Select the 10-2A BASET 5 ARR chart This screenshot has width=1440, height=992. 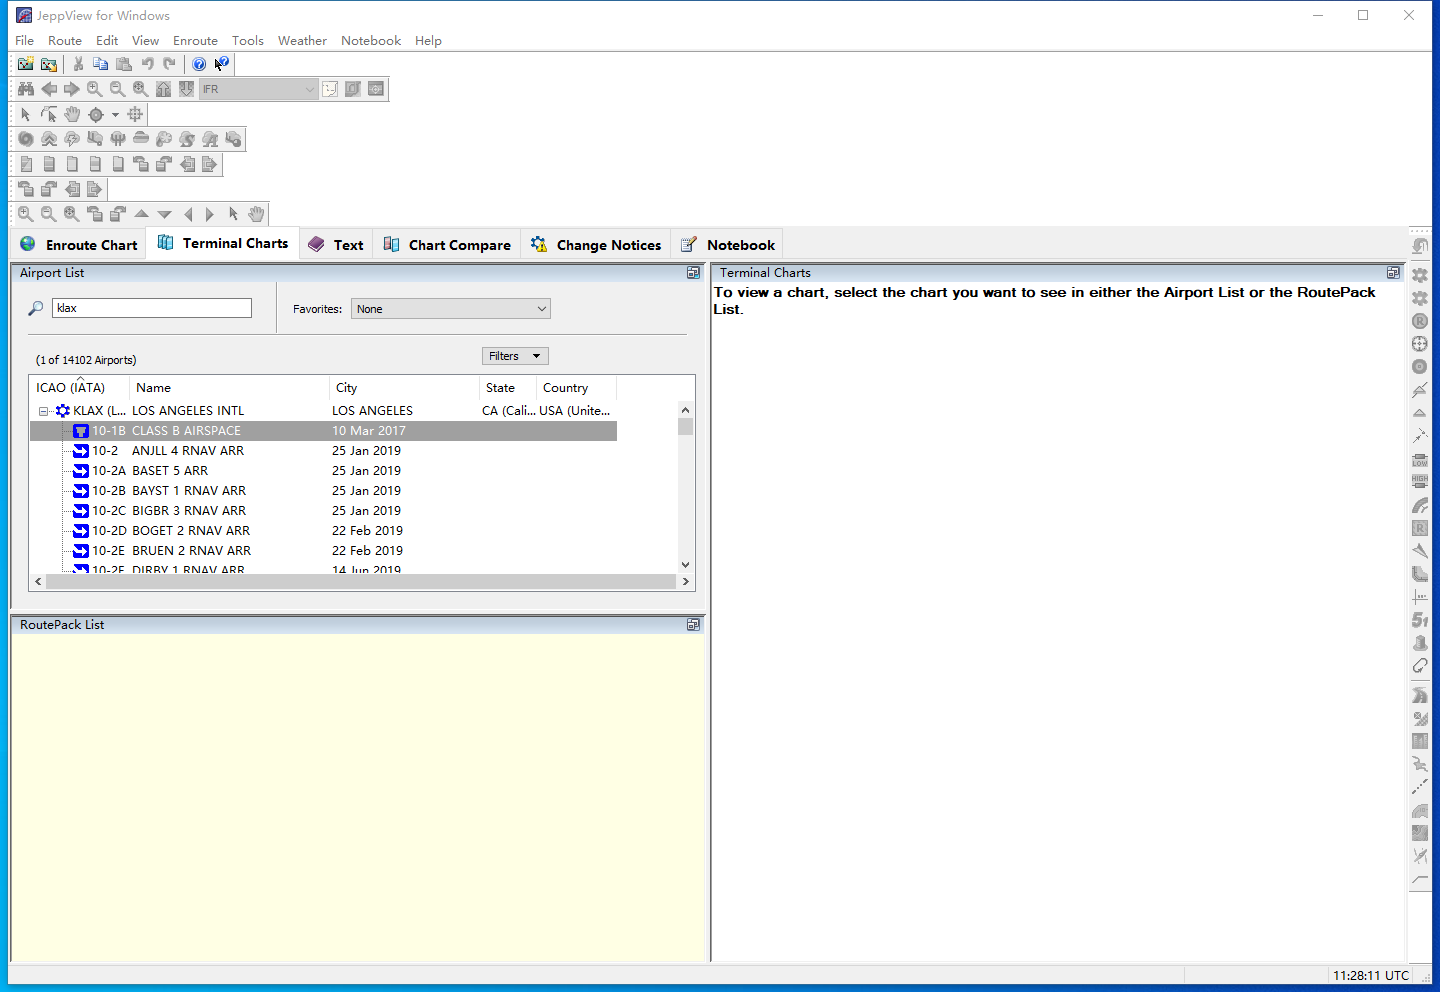pos(323,471)
